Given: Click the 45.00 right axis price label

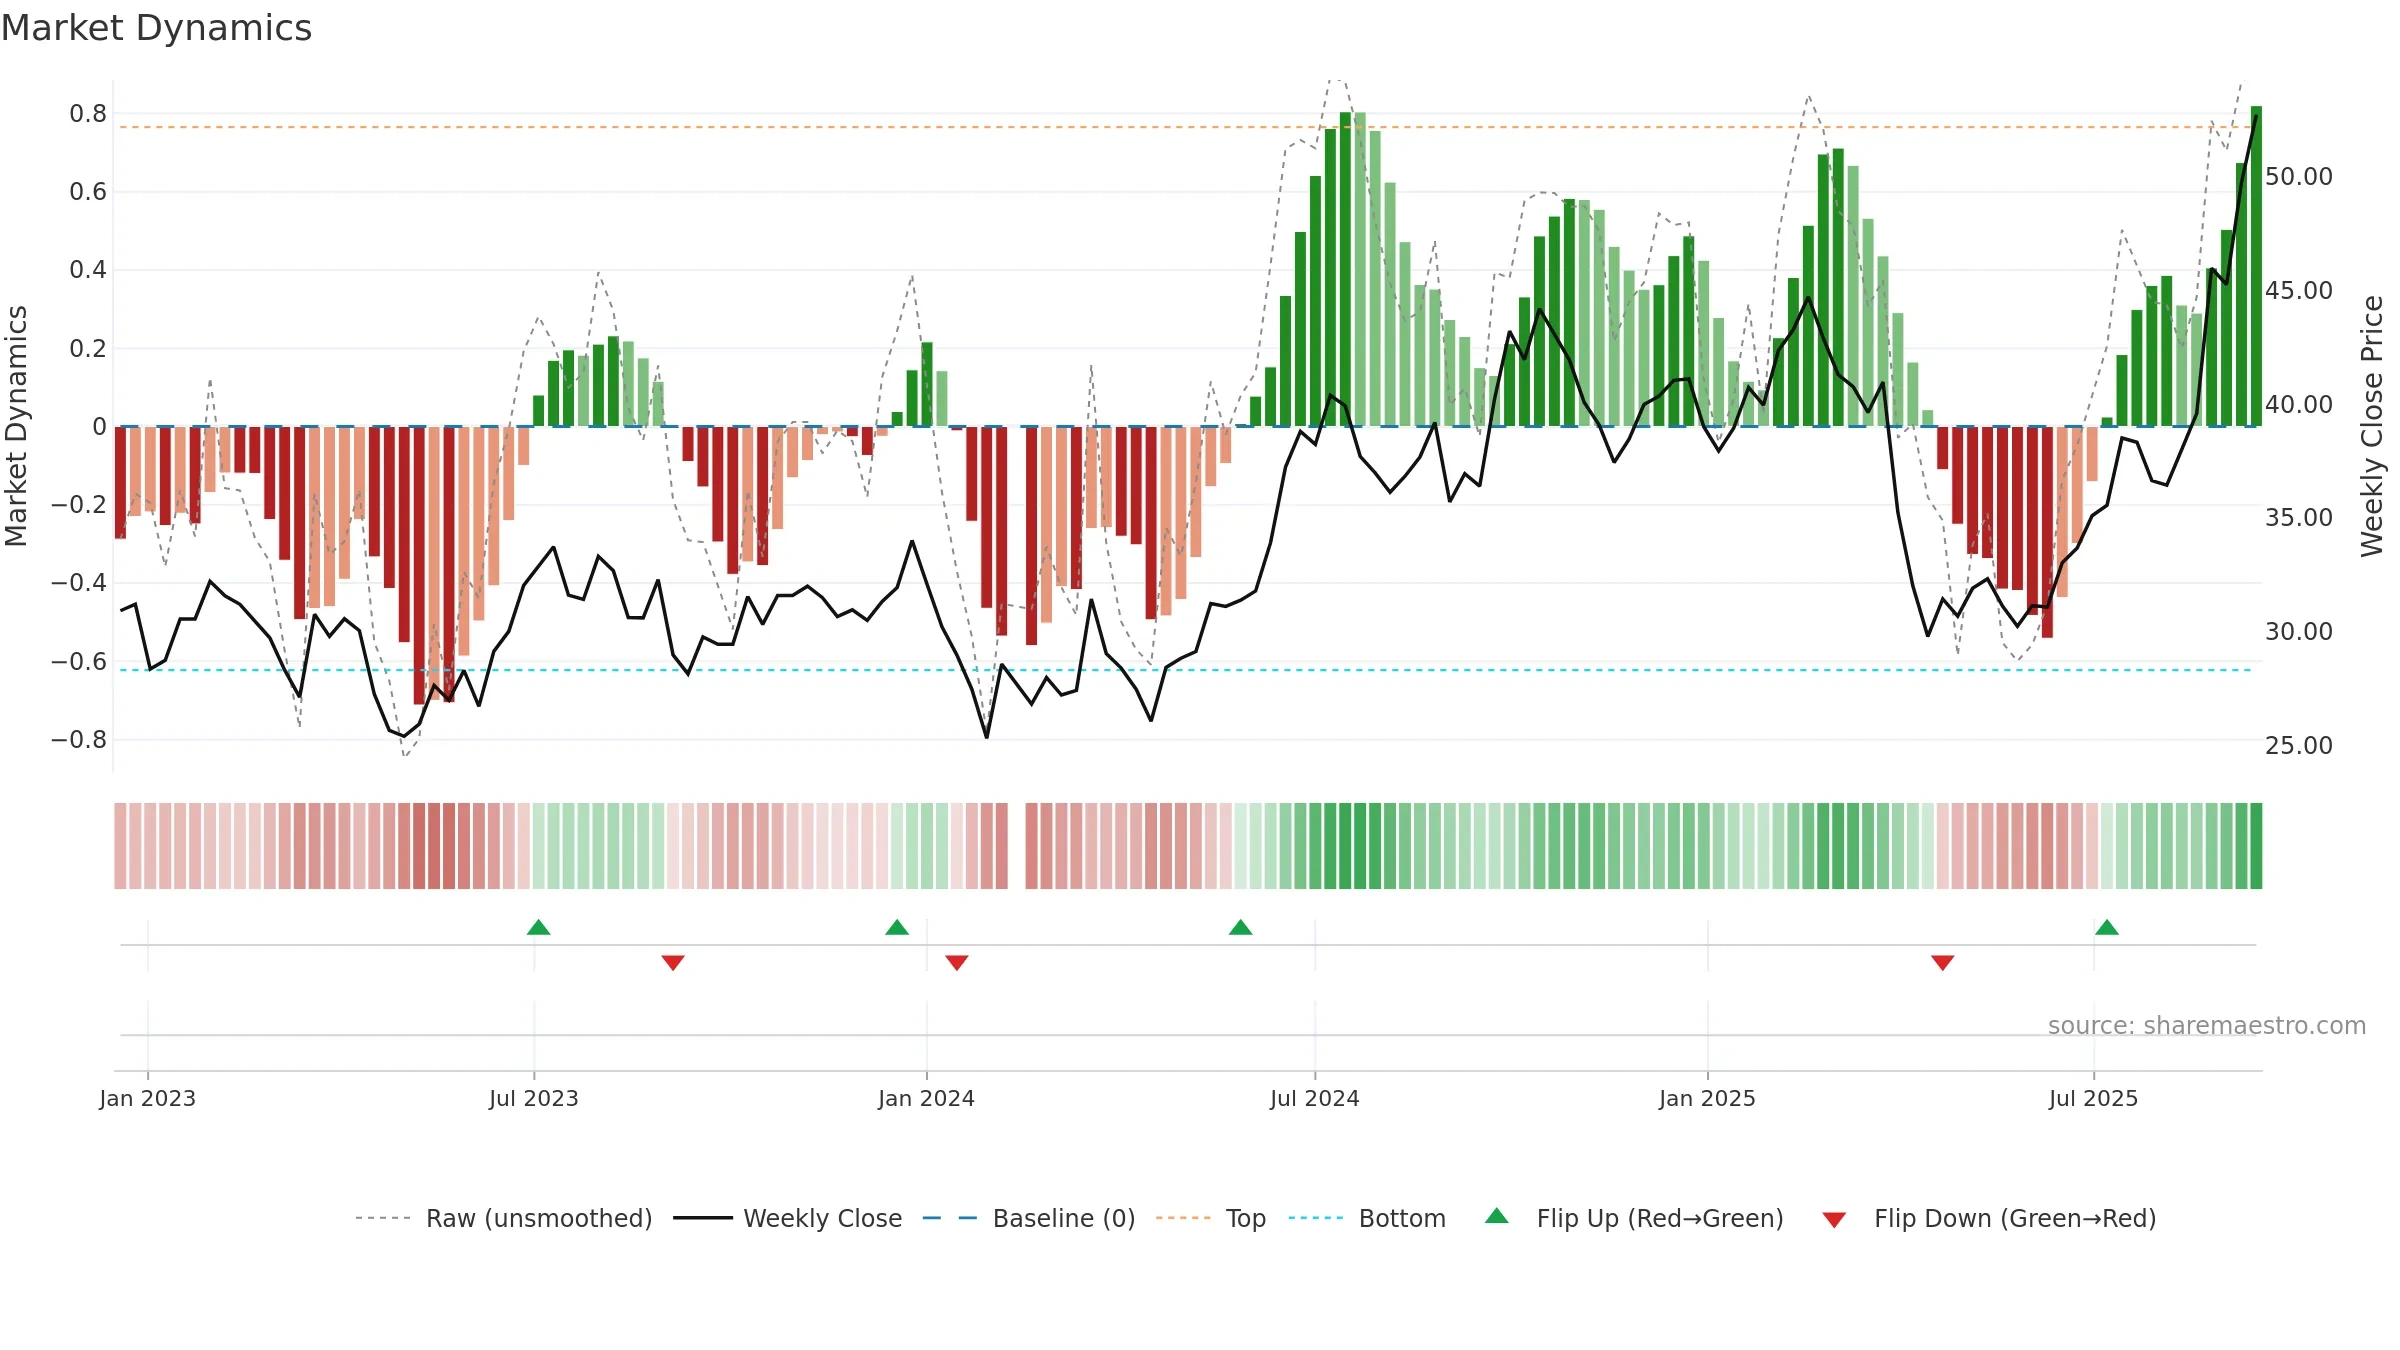Looking at the screenshot, I should coord(2299,291).
